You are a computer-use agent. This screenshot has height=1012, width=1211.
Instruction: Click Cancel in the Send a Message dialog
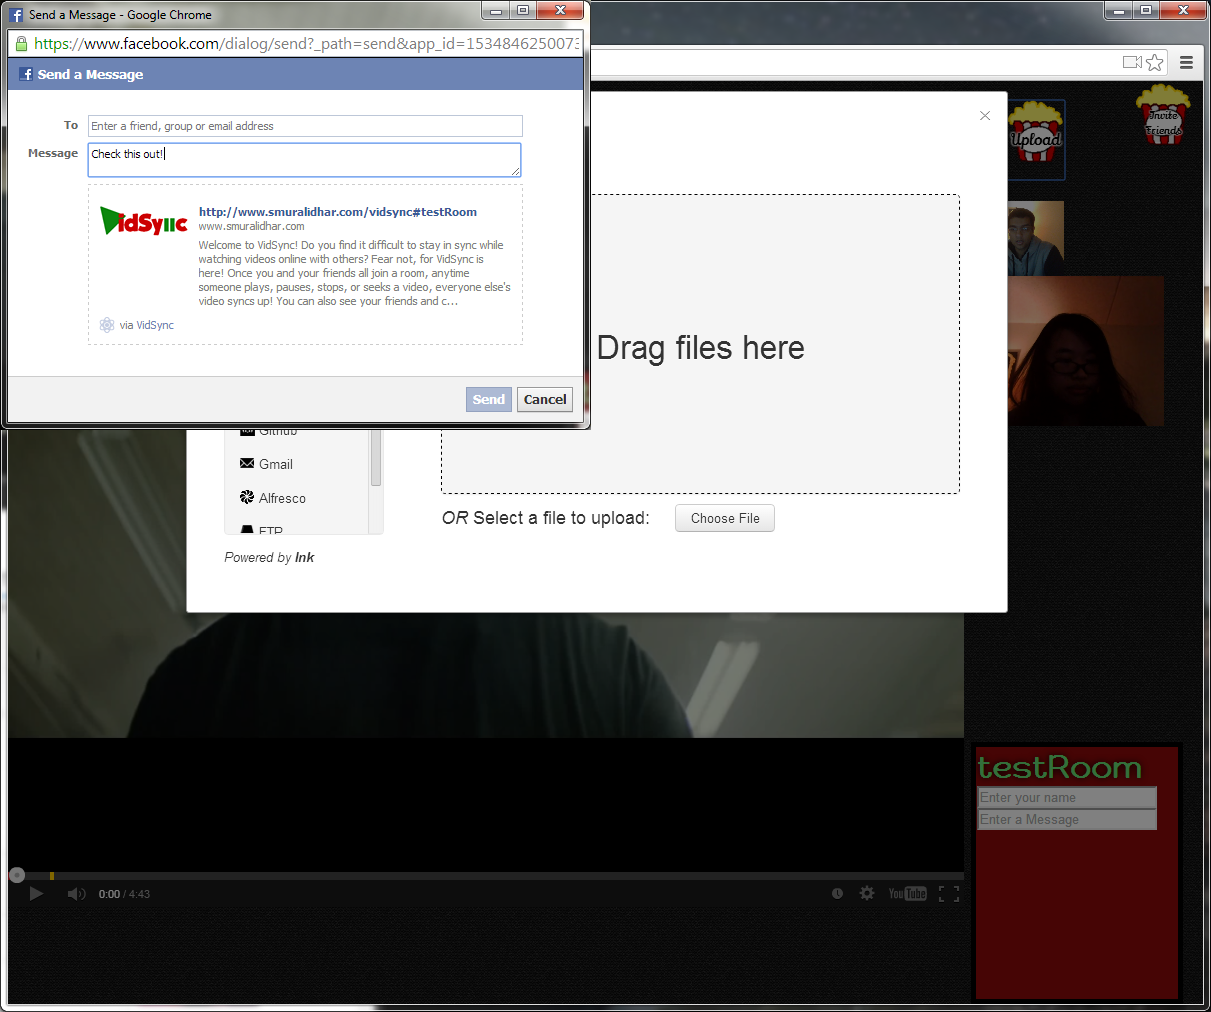point(545,399)
